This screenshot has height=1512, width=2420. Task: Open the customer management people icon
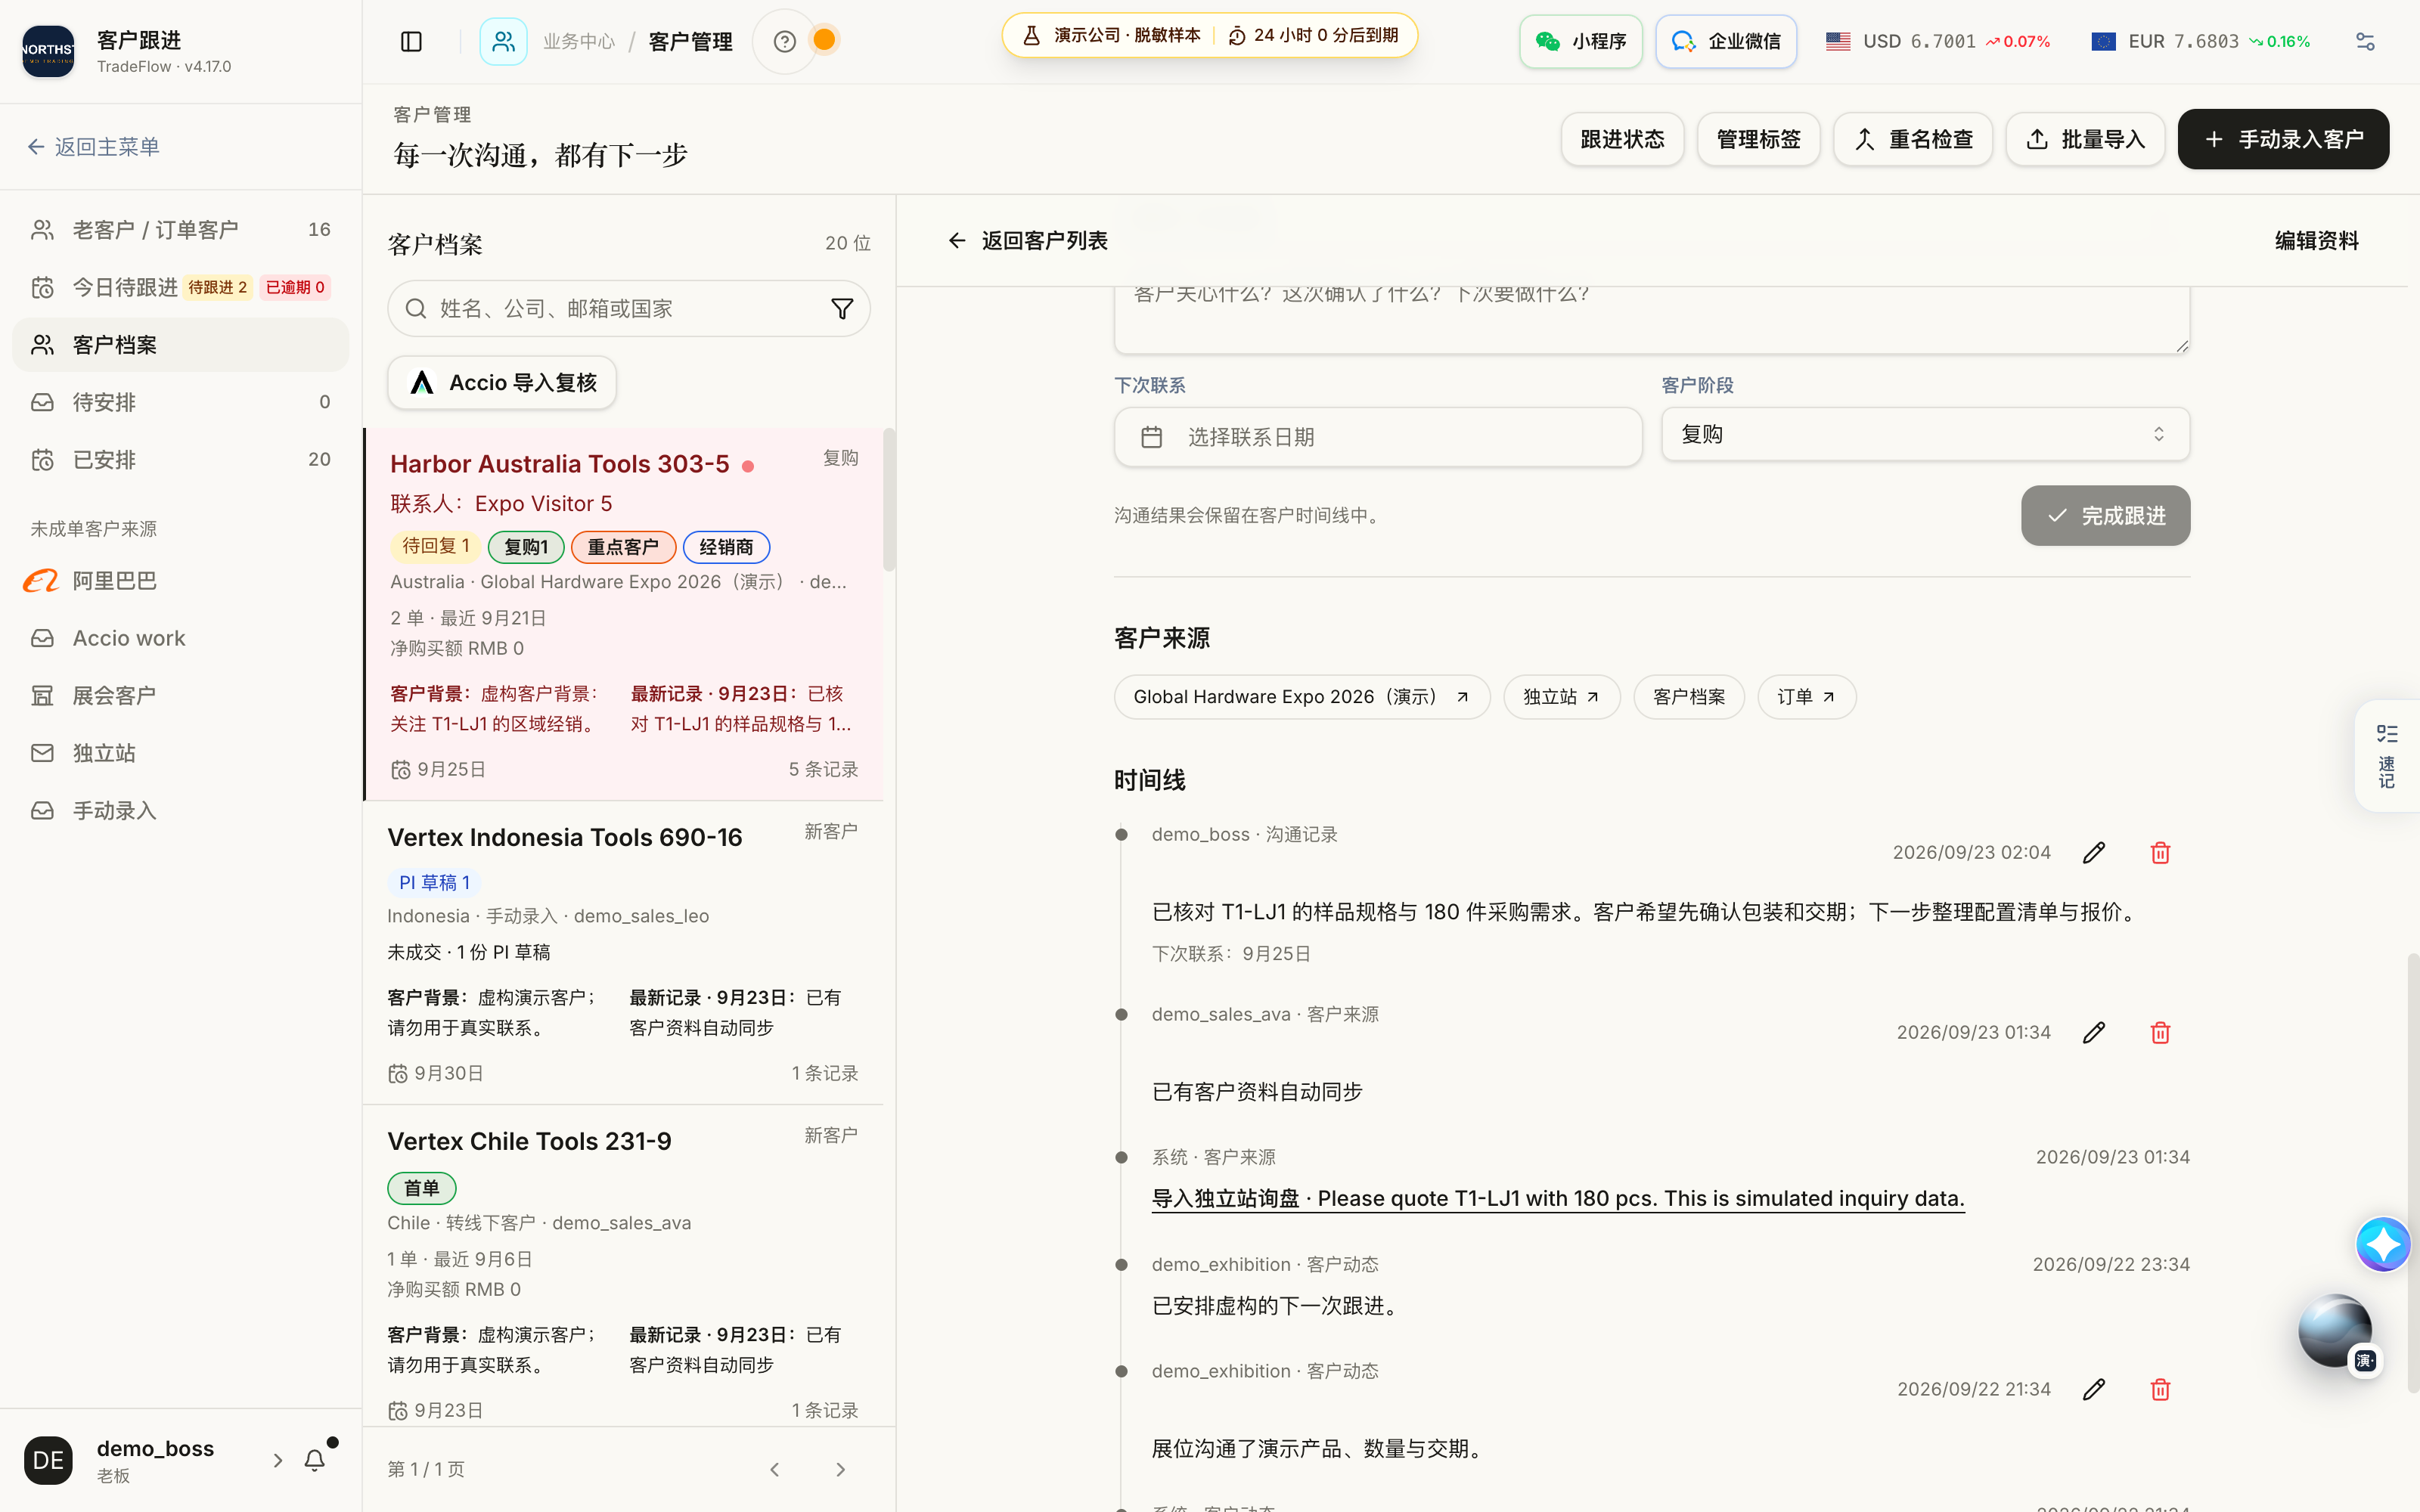[x=503, y=41]
